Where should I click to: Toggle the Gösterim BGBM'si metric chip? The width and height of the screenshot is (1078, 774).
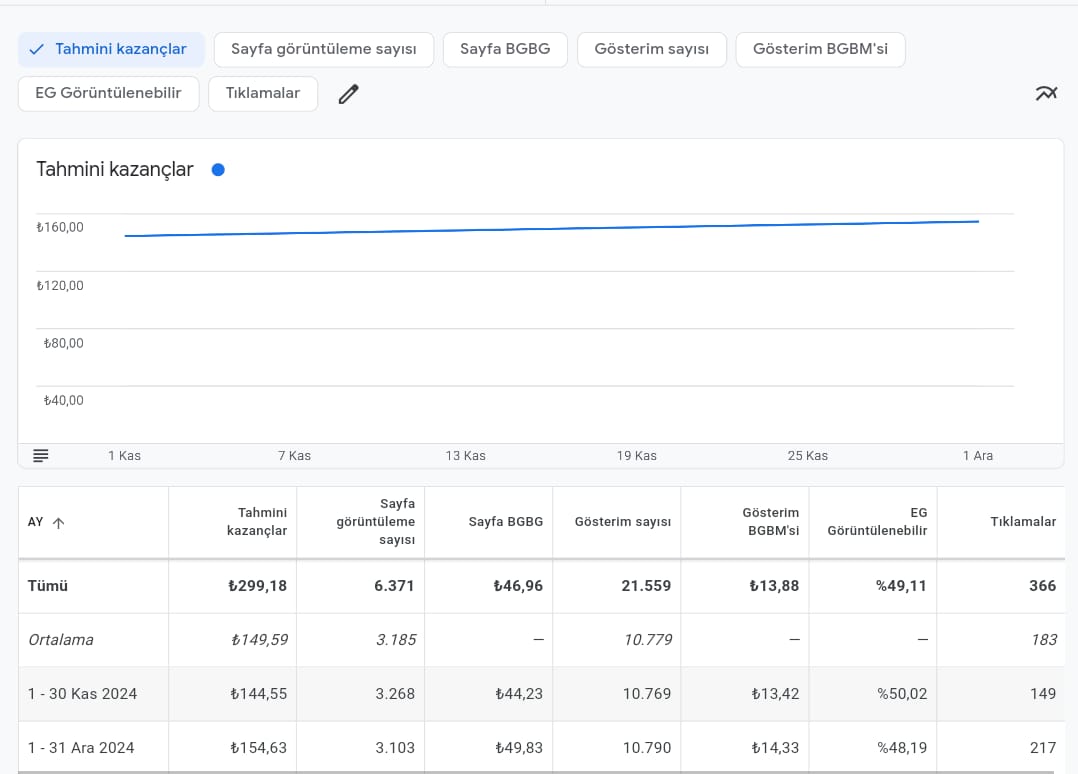[x=820, y=49]
